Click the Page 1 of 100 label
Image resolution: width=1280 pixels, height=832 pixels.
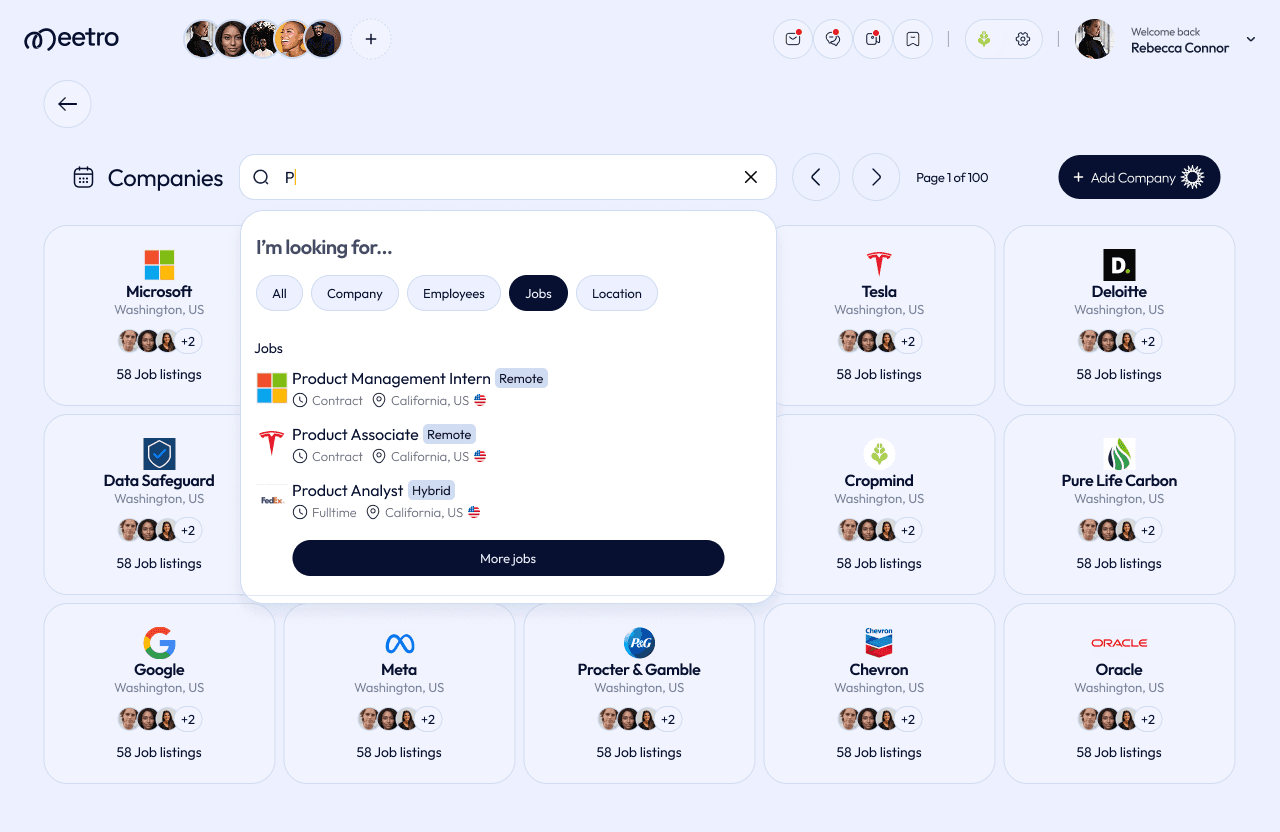(x=952, y=177)
